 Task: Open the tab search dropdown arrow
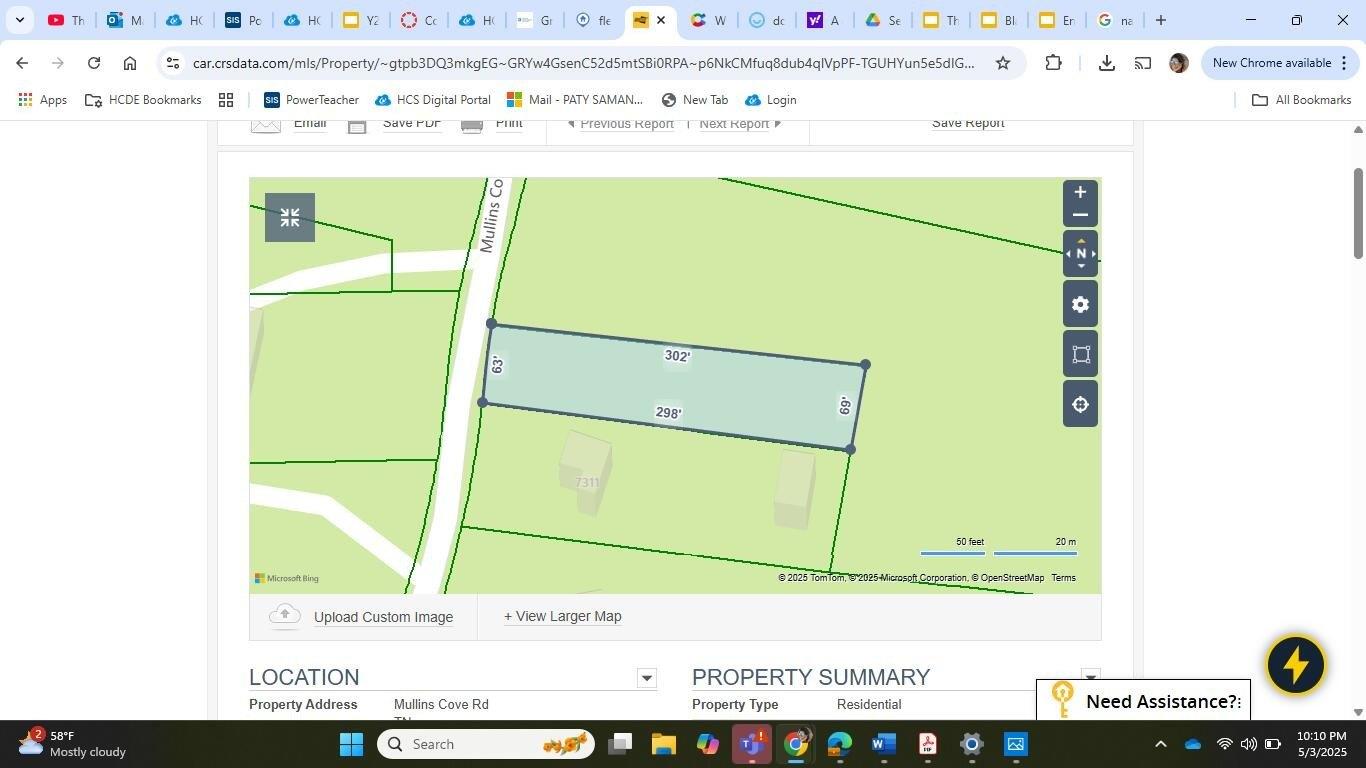point(19,20)
